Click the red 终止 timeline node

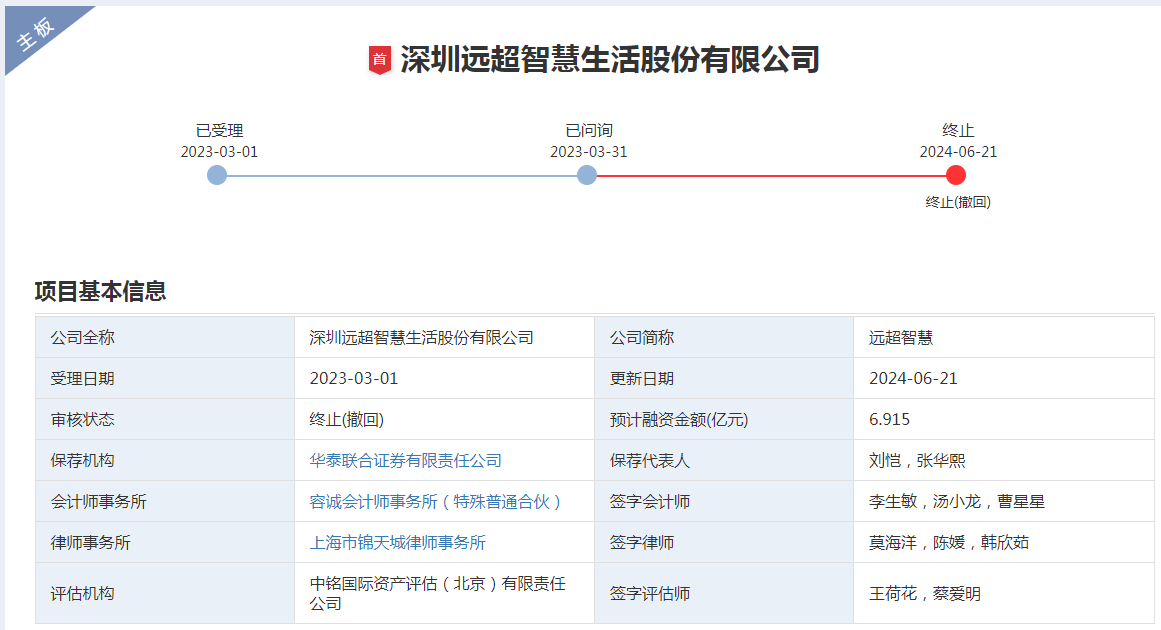click(956, 175)
